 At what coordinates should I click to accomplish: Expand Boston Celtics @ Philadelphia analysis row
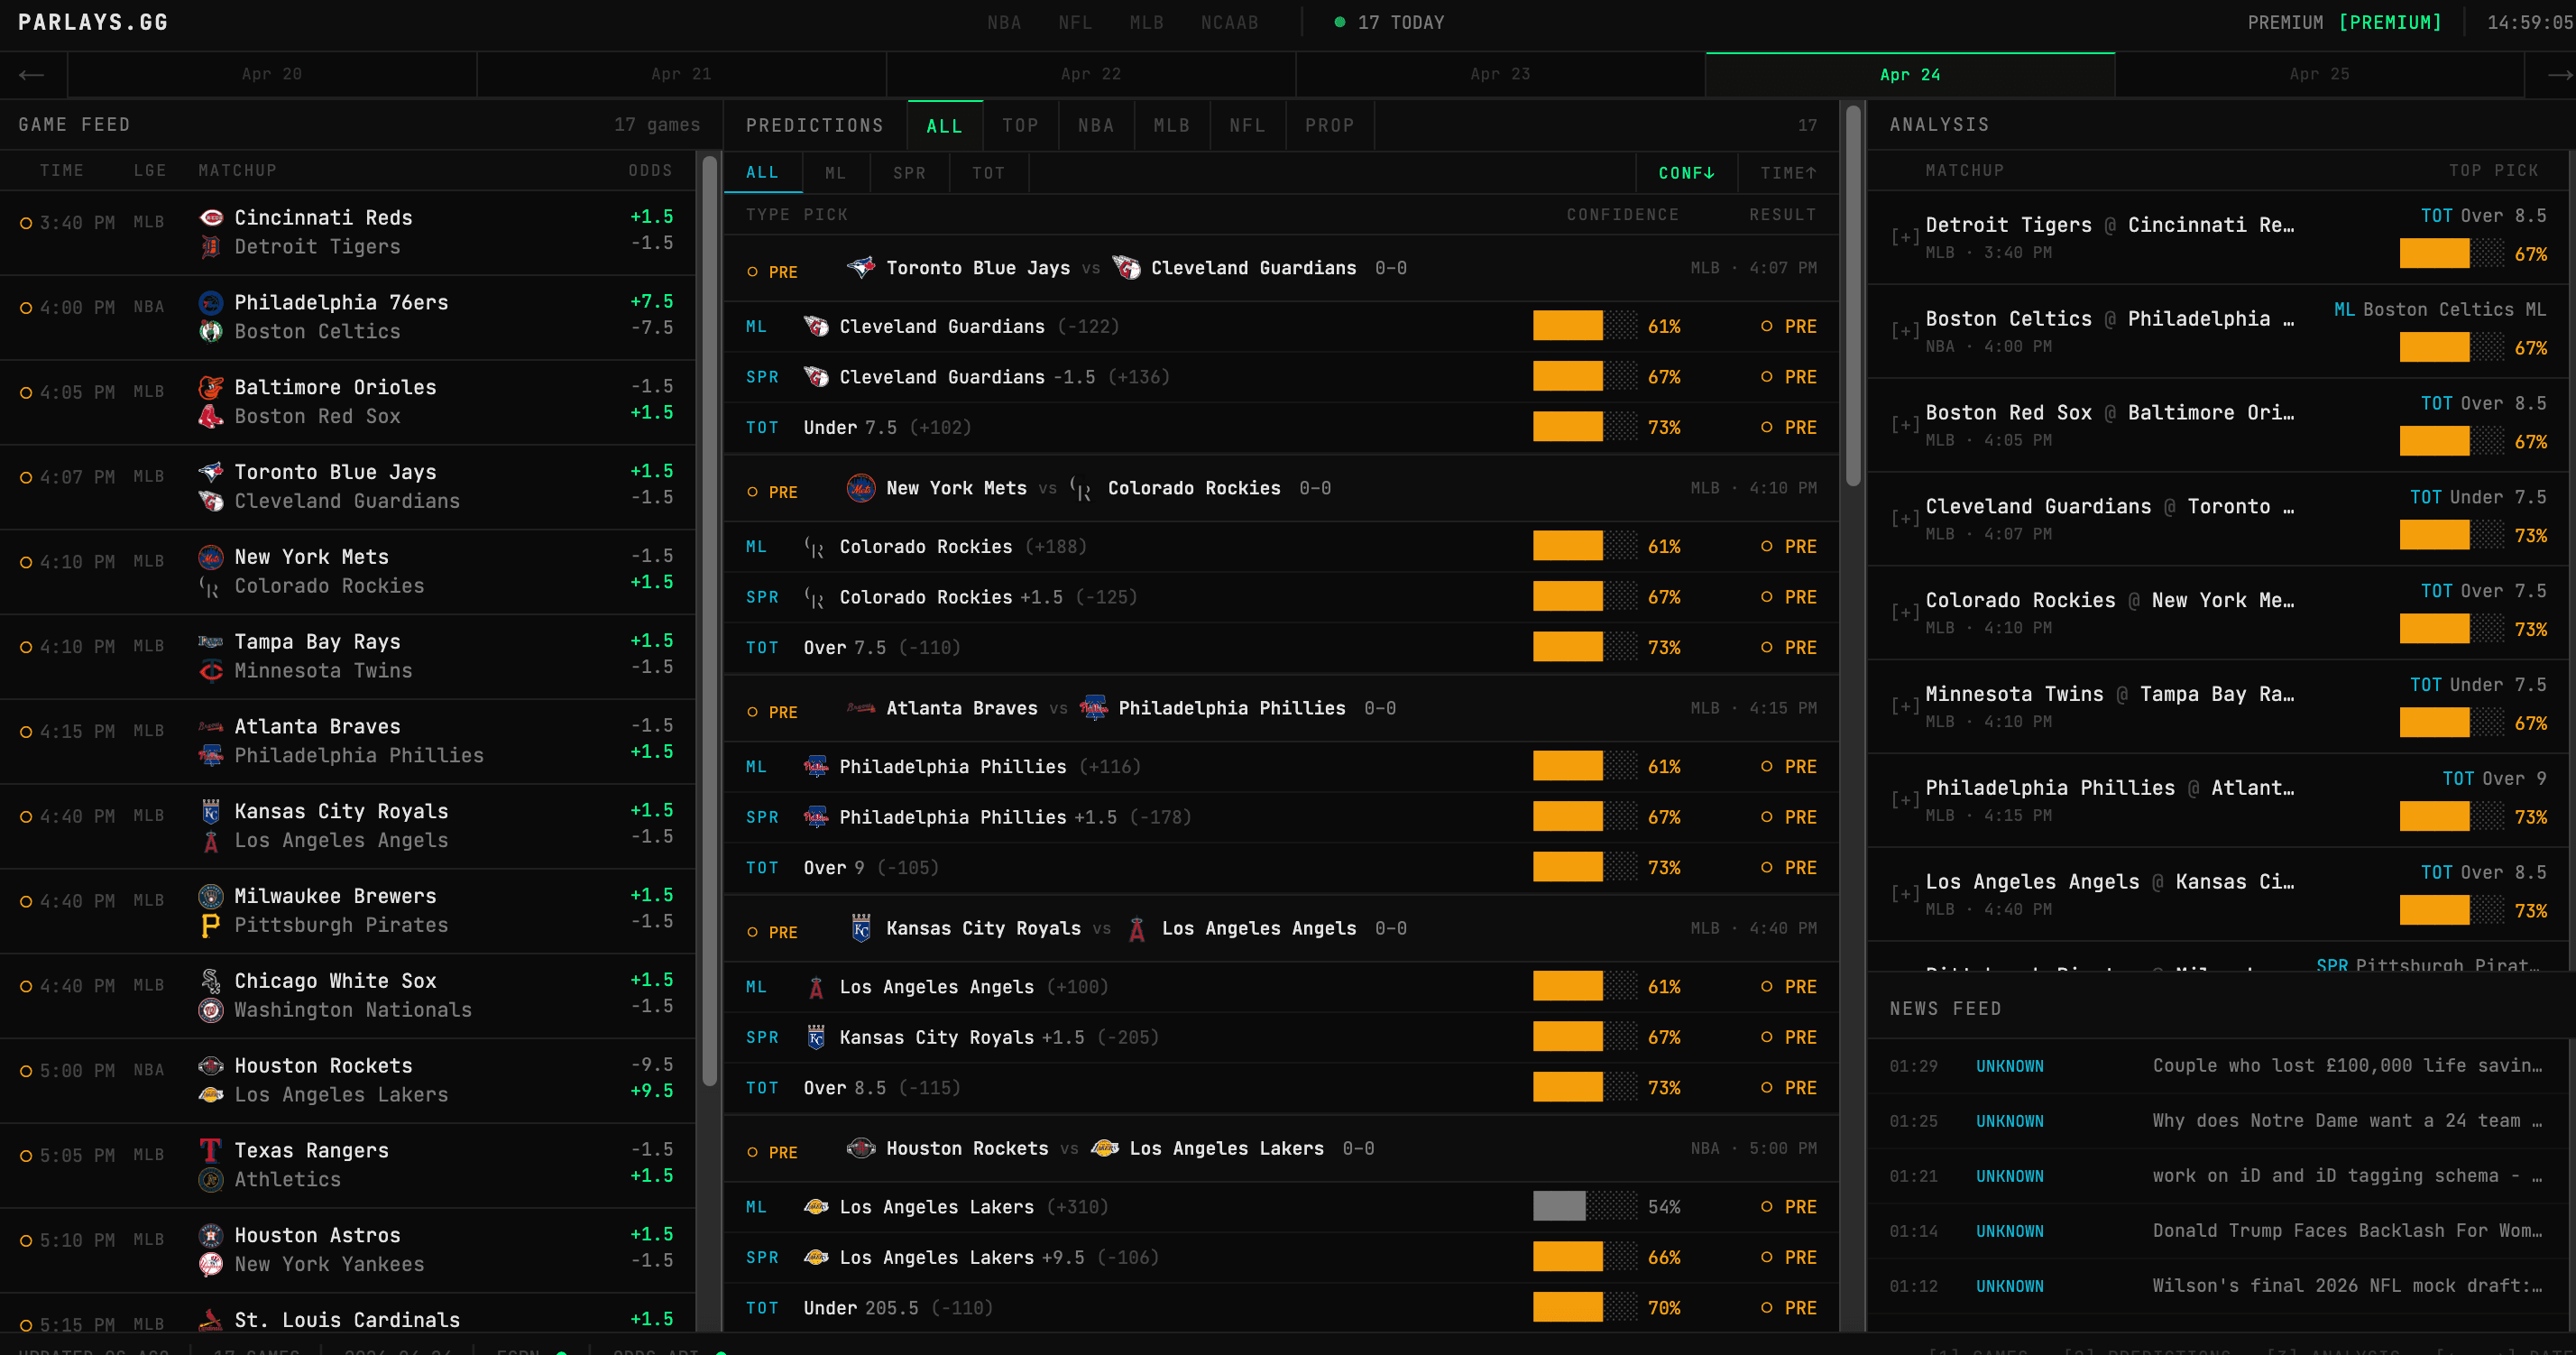point(1904,332)
